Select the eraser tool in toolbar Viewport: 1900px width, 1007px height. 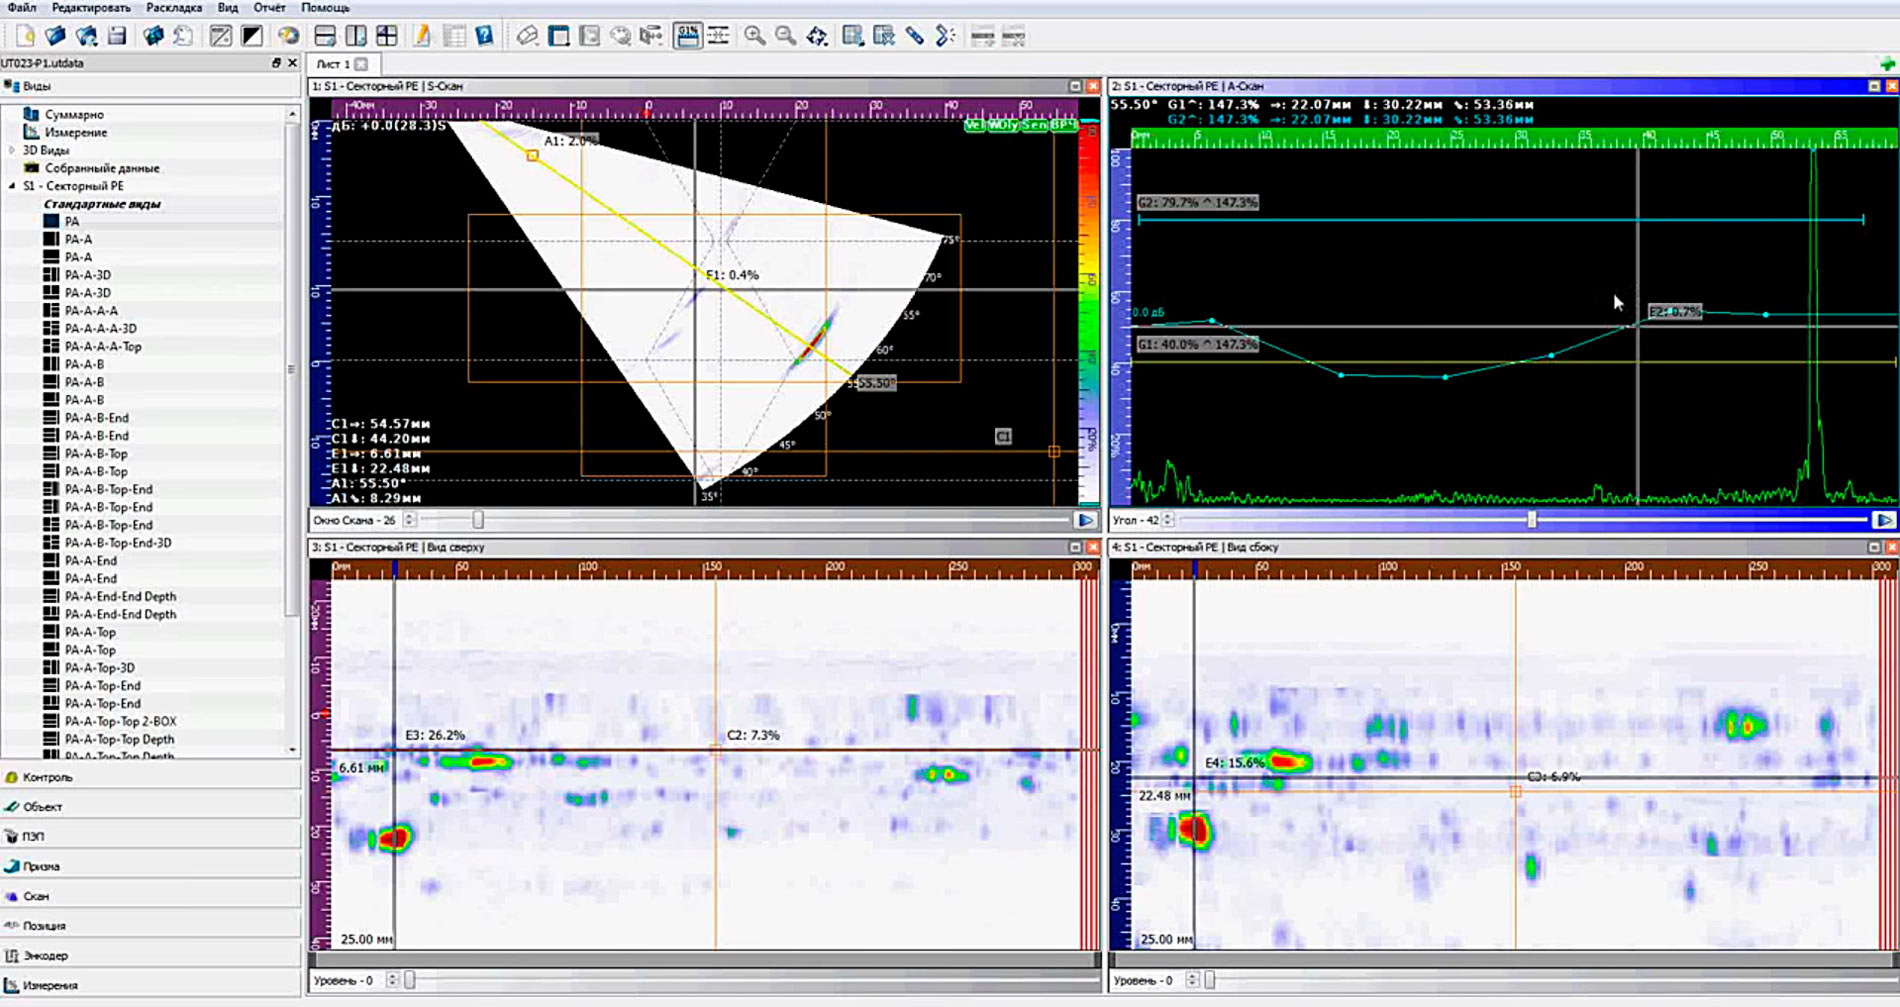527,36
